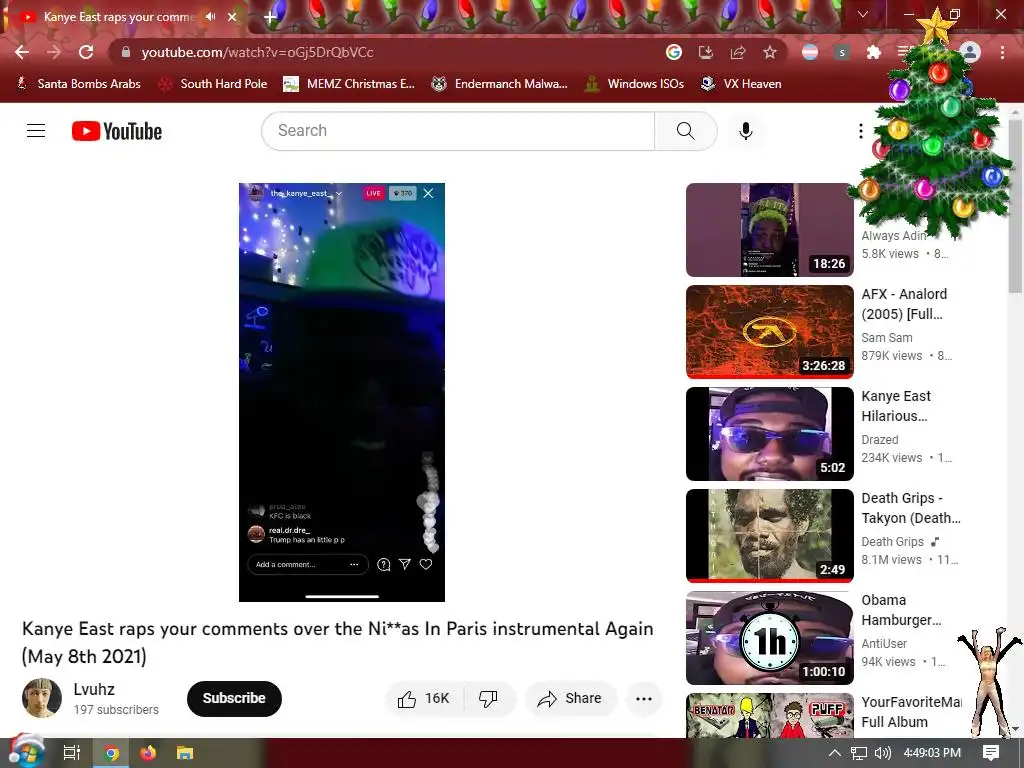Open the Death Grips Takyon thumbnail
This screenshot has width=1024, height=768.
pos(769,536)
